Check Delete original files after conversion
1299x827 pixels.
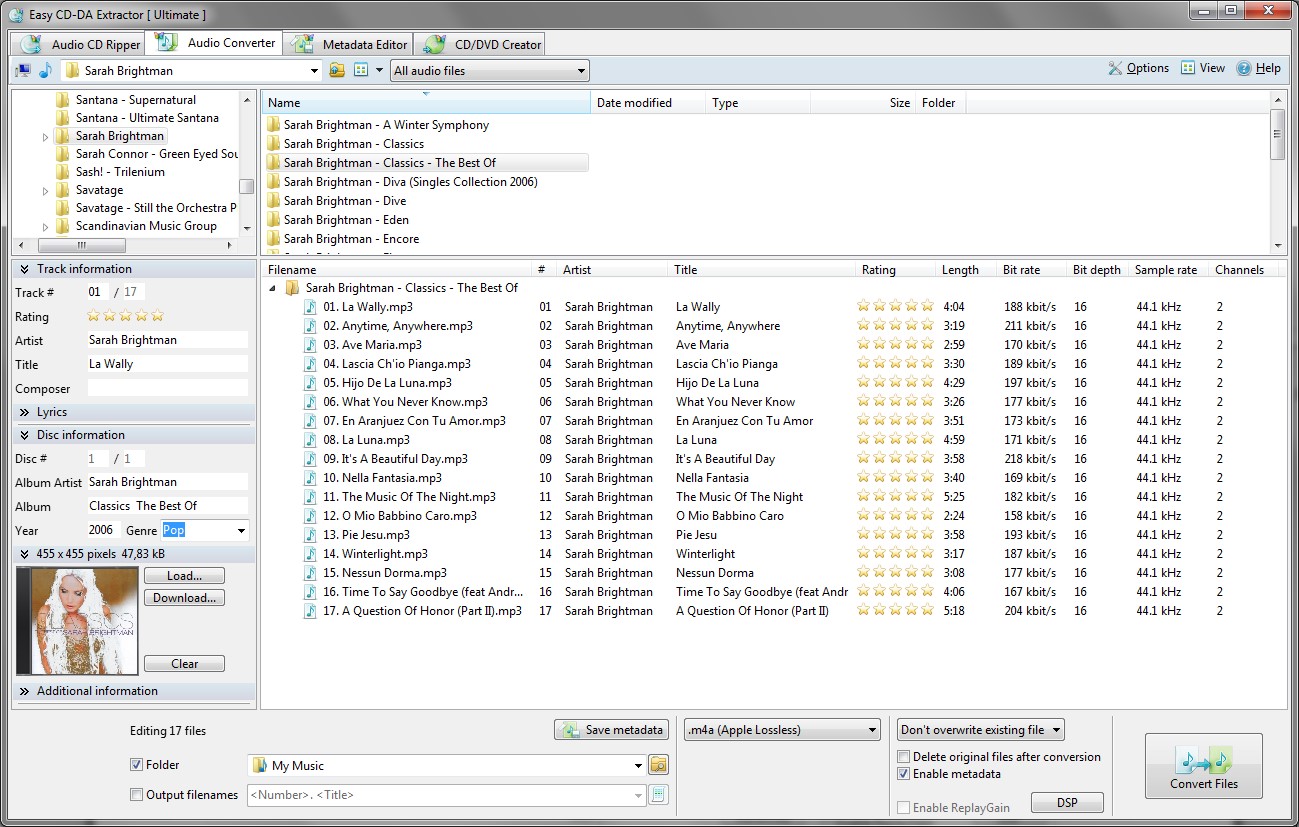tap(904, 757)
